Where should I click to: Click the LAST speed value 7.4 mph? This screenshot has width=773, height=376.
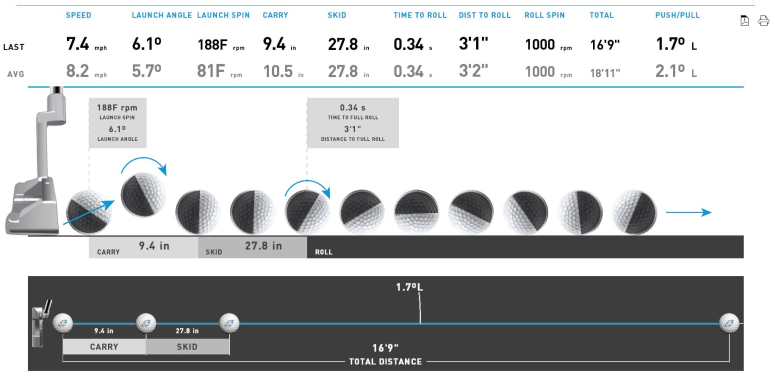[86, 45]
